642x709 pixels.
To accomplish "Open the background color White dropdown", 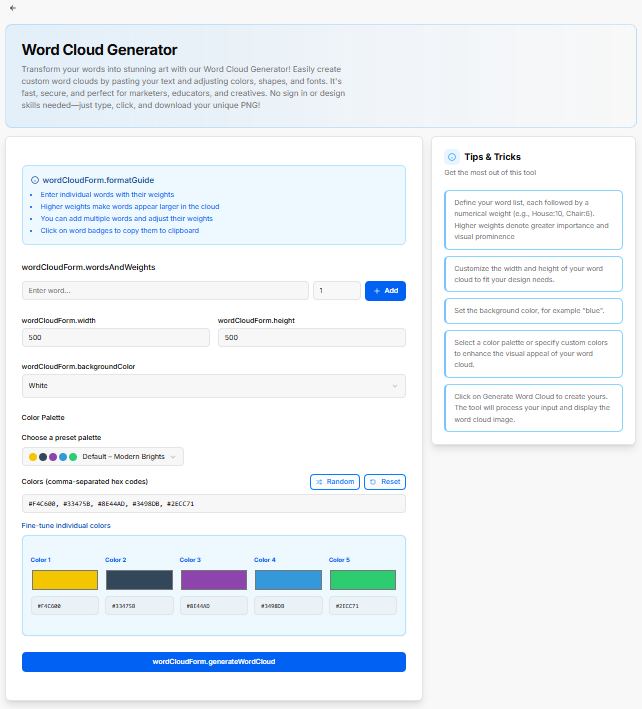I will 214,386.
